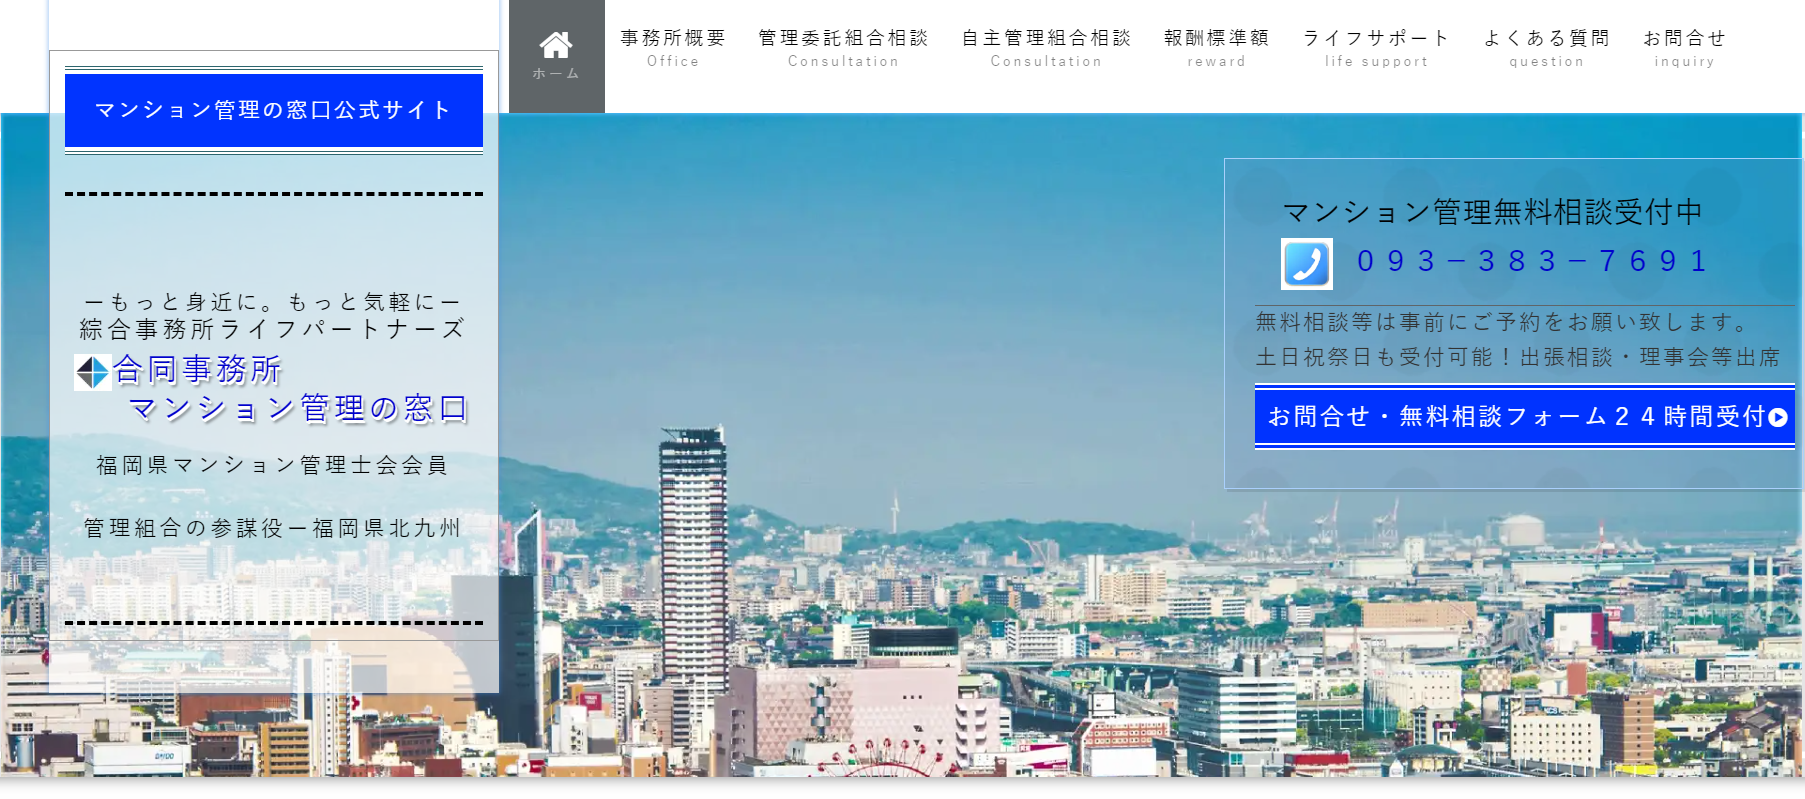Open 管理委託組合相談 Consultation menu

pyautogui.click(x=843, y=48)
